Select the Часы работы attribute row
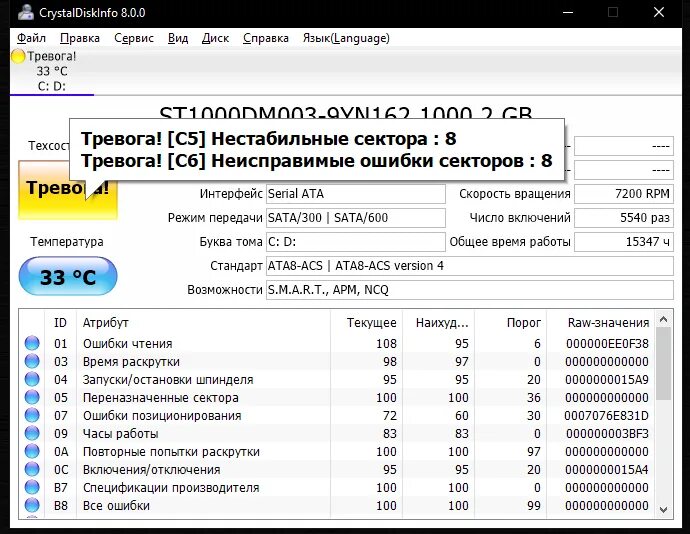The image size is (690, 534). pyautogui.click(x=337, y=434)
